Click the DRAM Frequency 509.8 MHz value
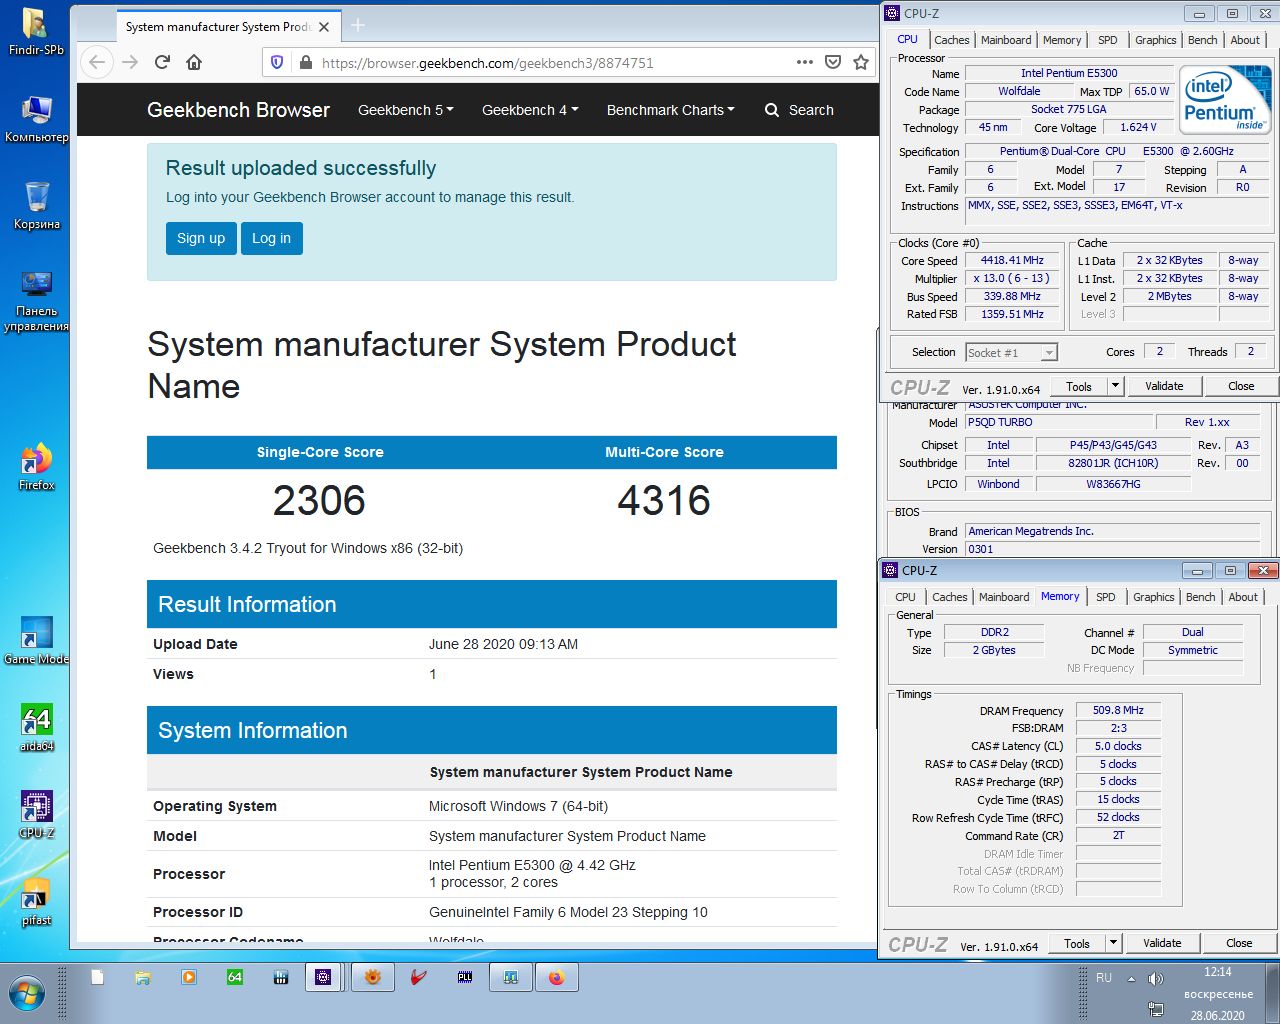This screenshot has width=1280, height=1024. [x=1118, y=710]
